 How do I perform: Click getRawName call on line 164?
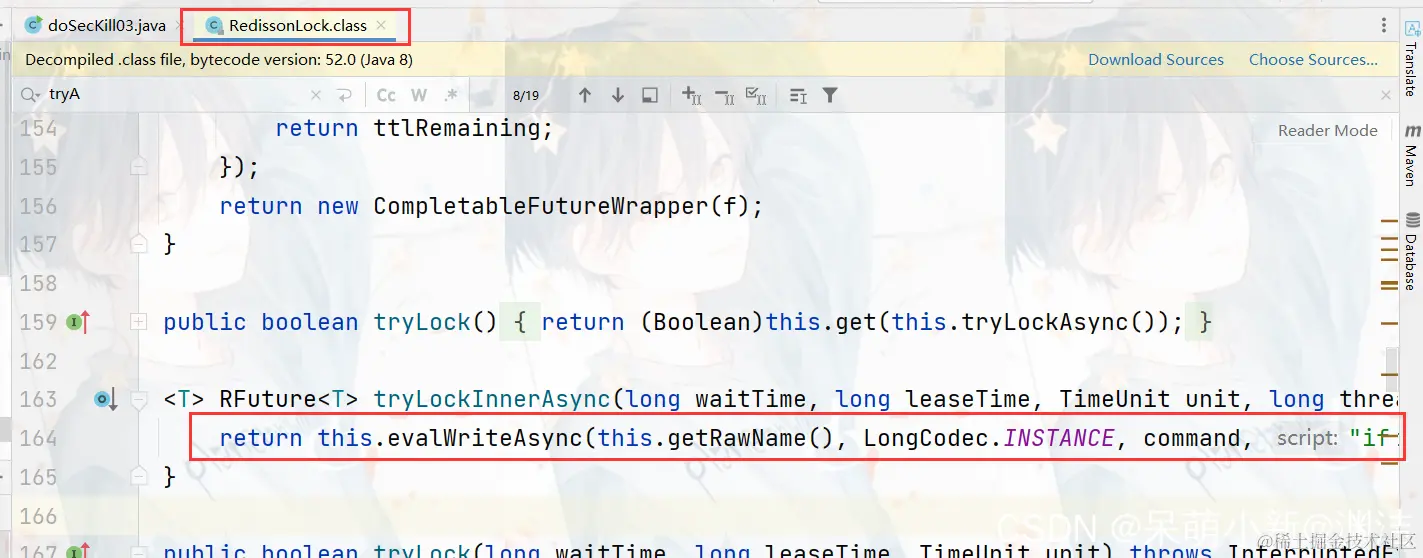click(723, 438)
